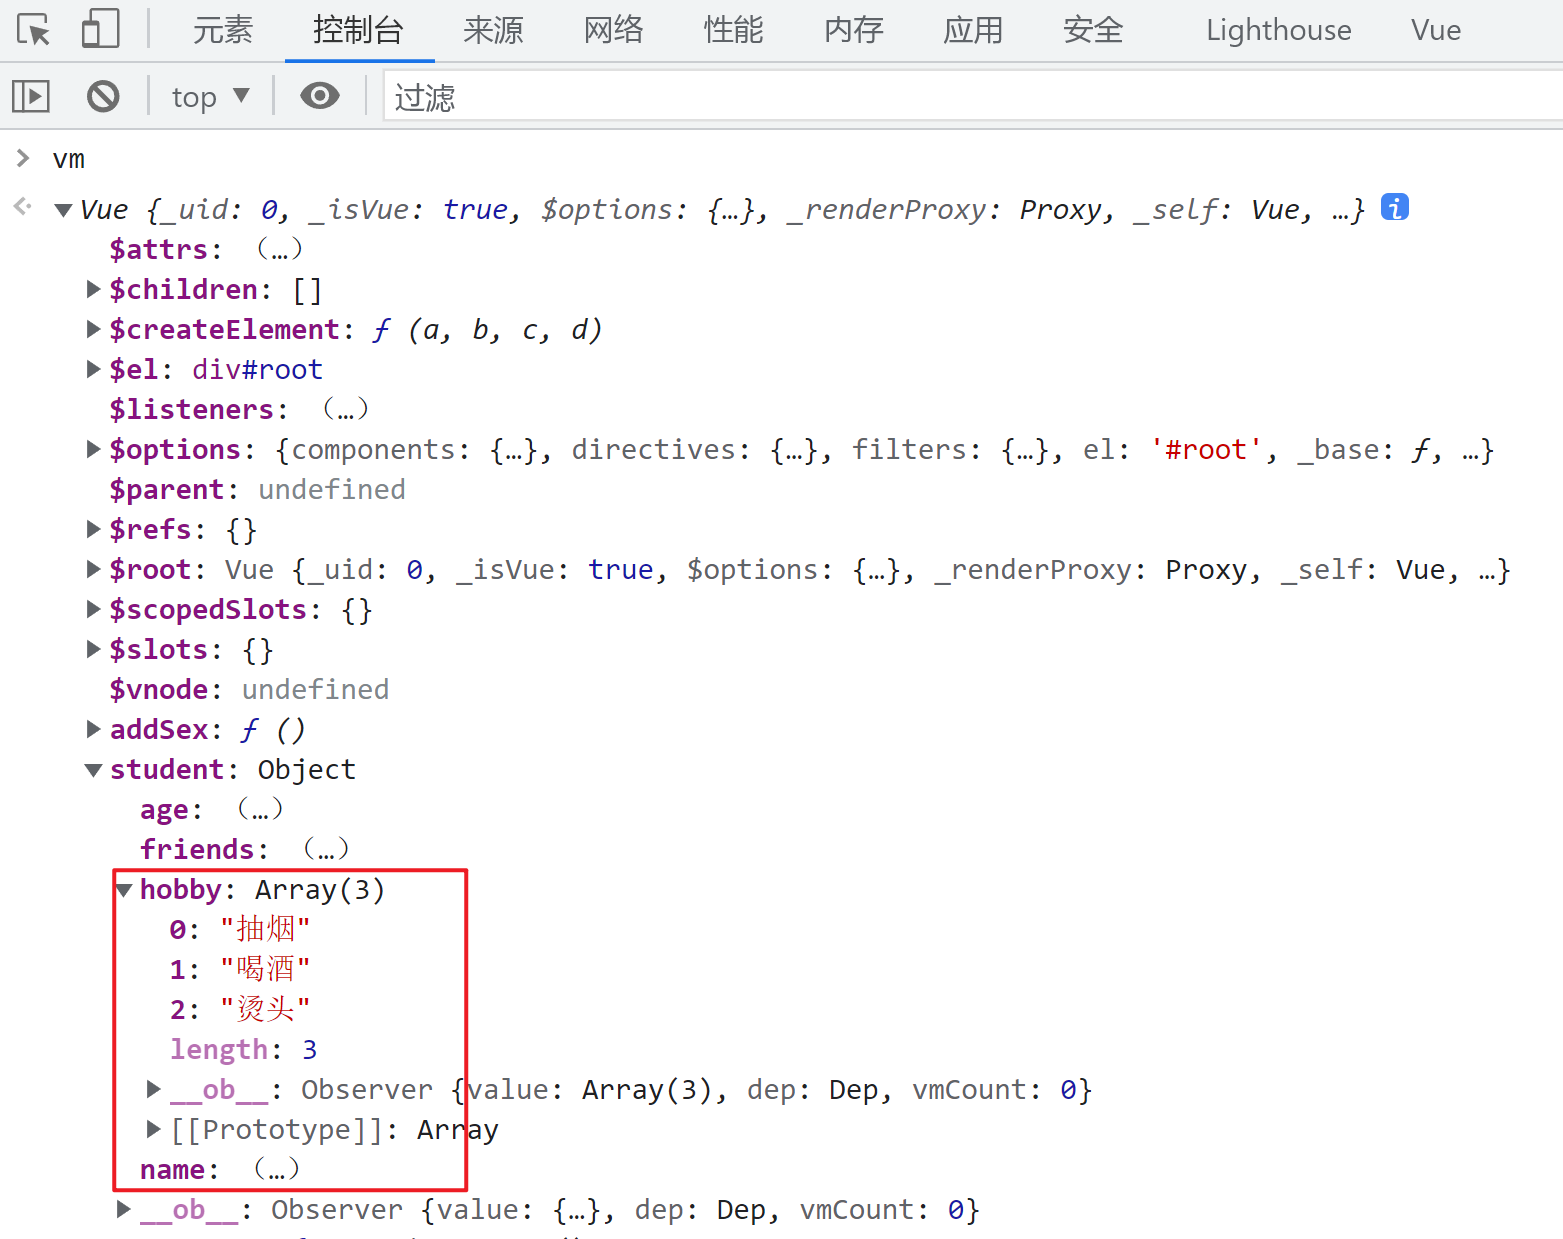Image resolution: width=1563 pixels, height=1239 pixels.
Task: Expand the $root Vue entry
Action: point(94,569)
